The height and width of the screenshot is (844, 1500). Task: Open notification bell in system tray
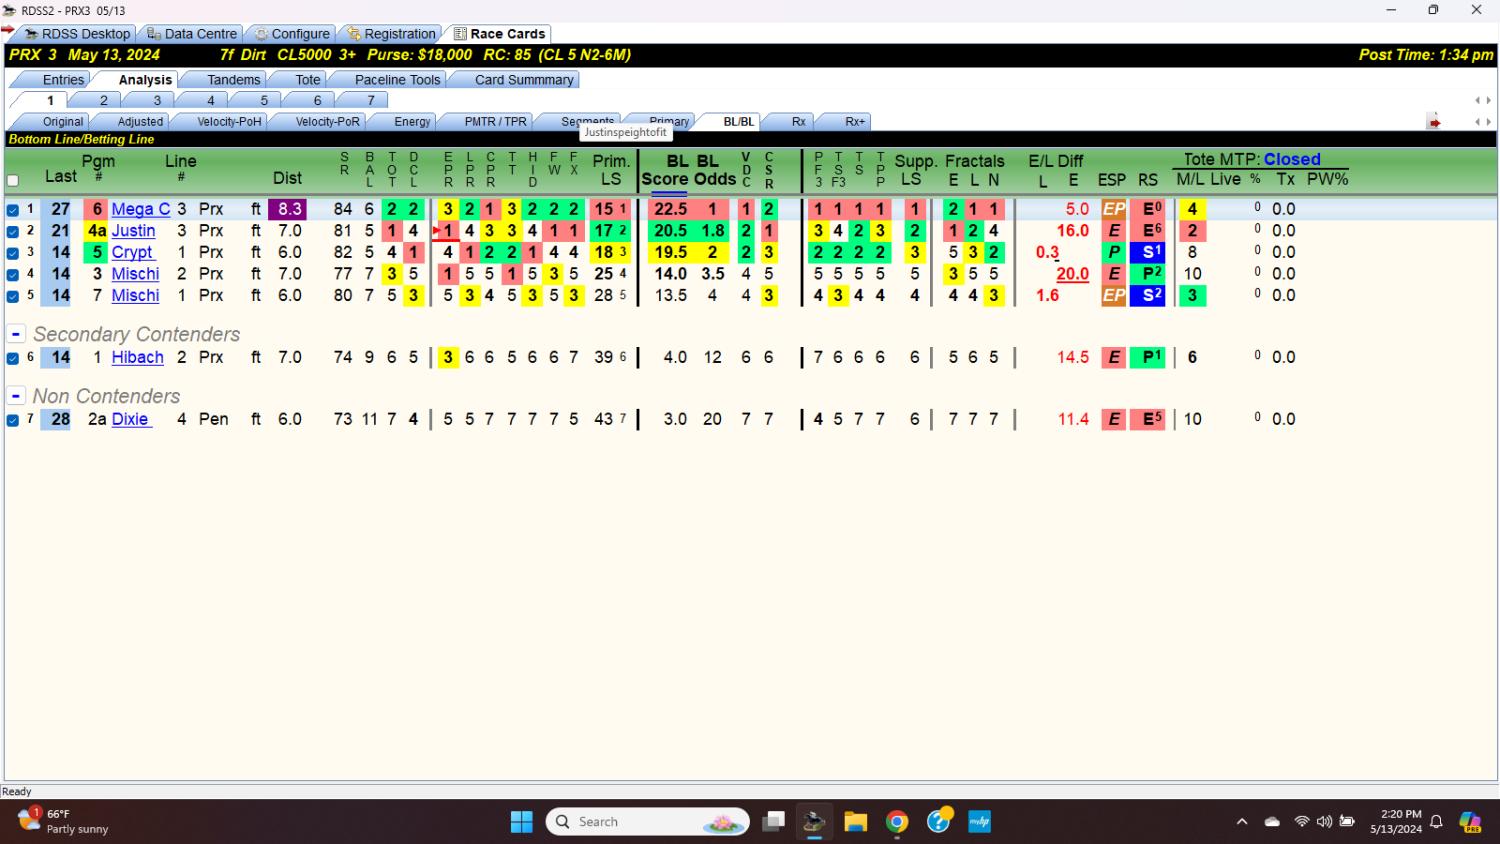pos(1436,822)
